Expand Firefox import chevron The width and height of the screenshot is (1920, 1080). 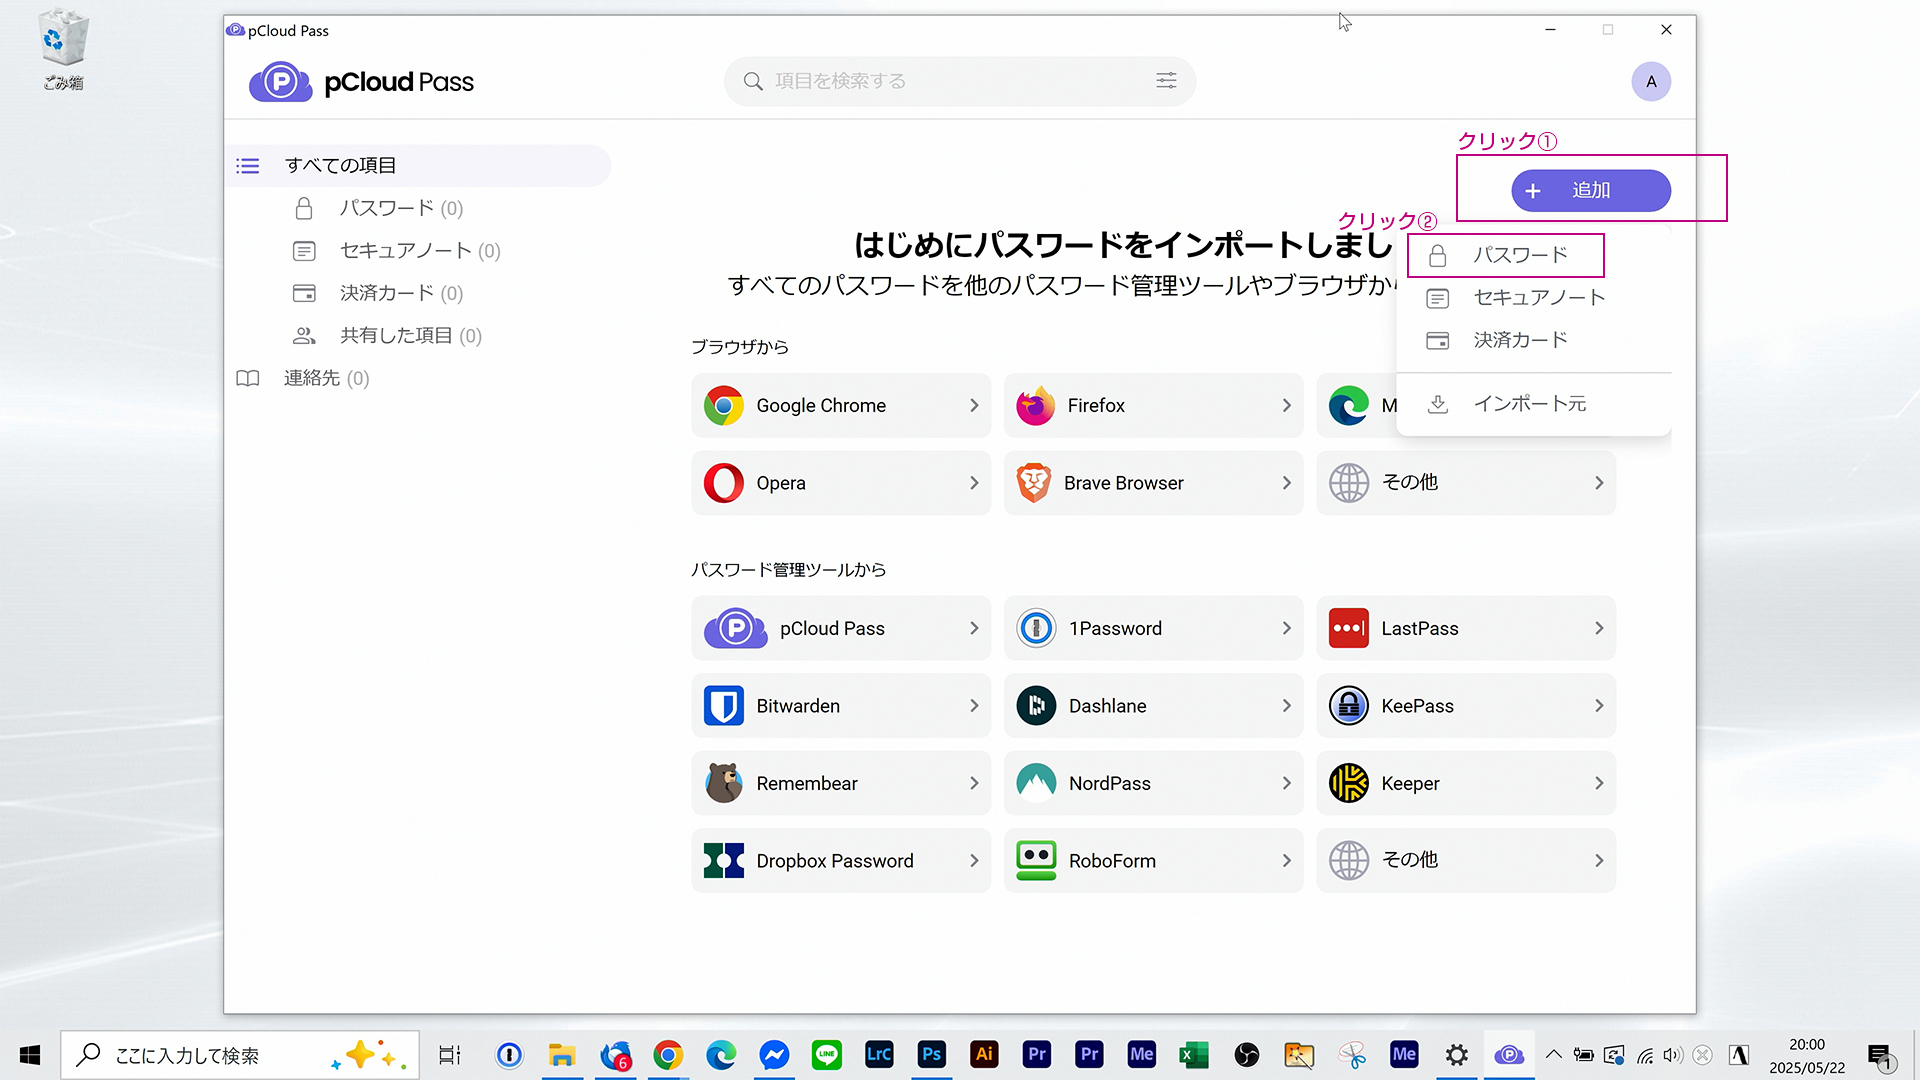tap(1286, 405)
